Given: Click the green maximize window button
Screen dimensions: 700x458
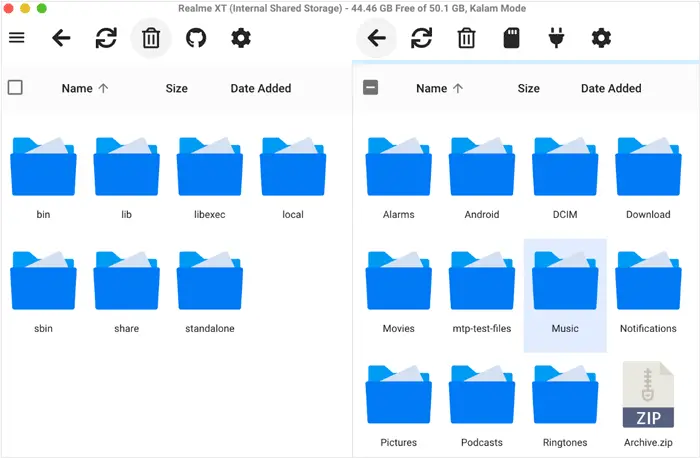Looking at the screenshot, I should click(42, 8).
